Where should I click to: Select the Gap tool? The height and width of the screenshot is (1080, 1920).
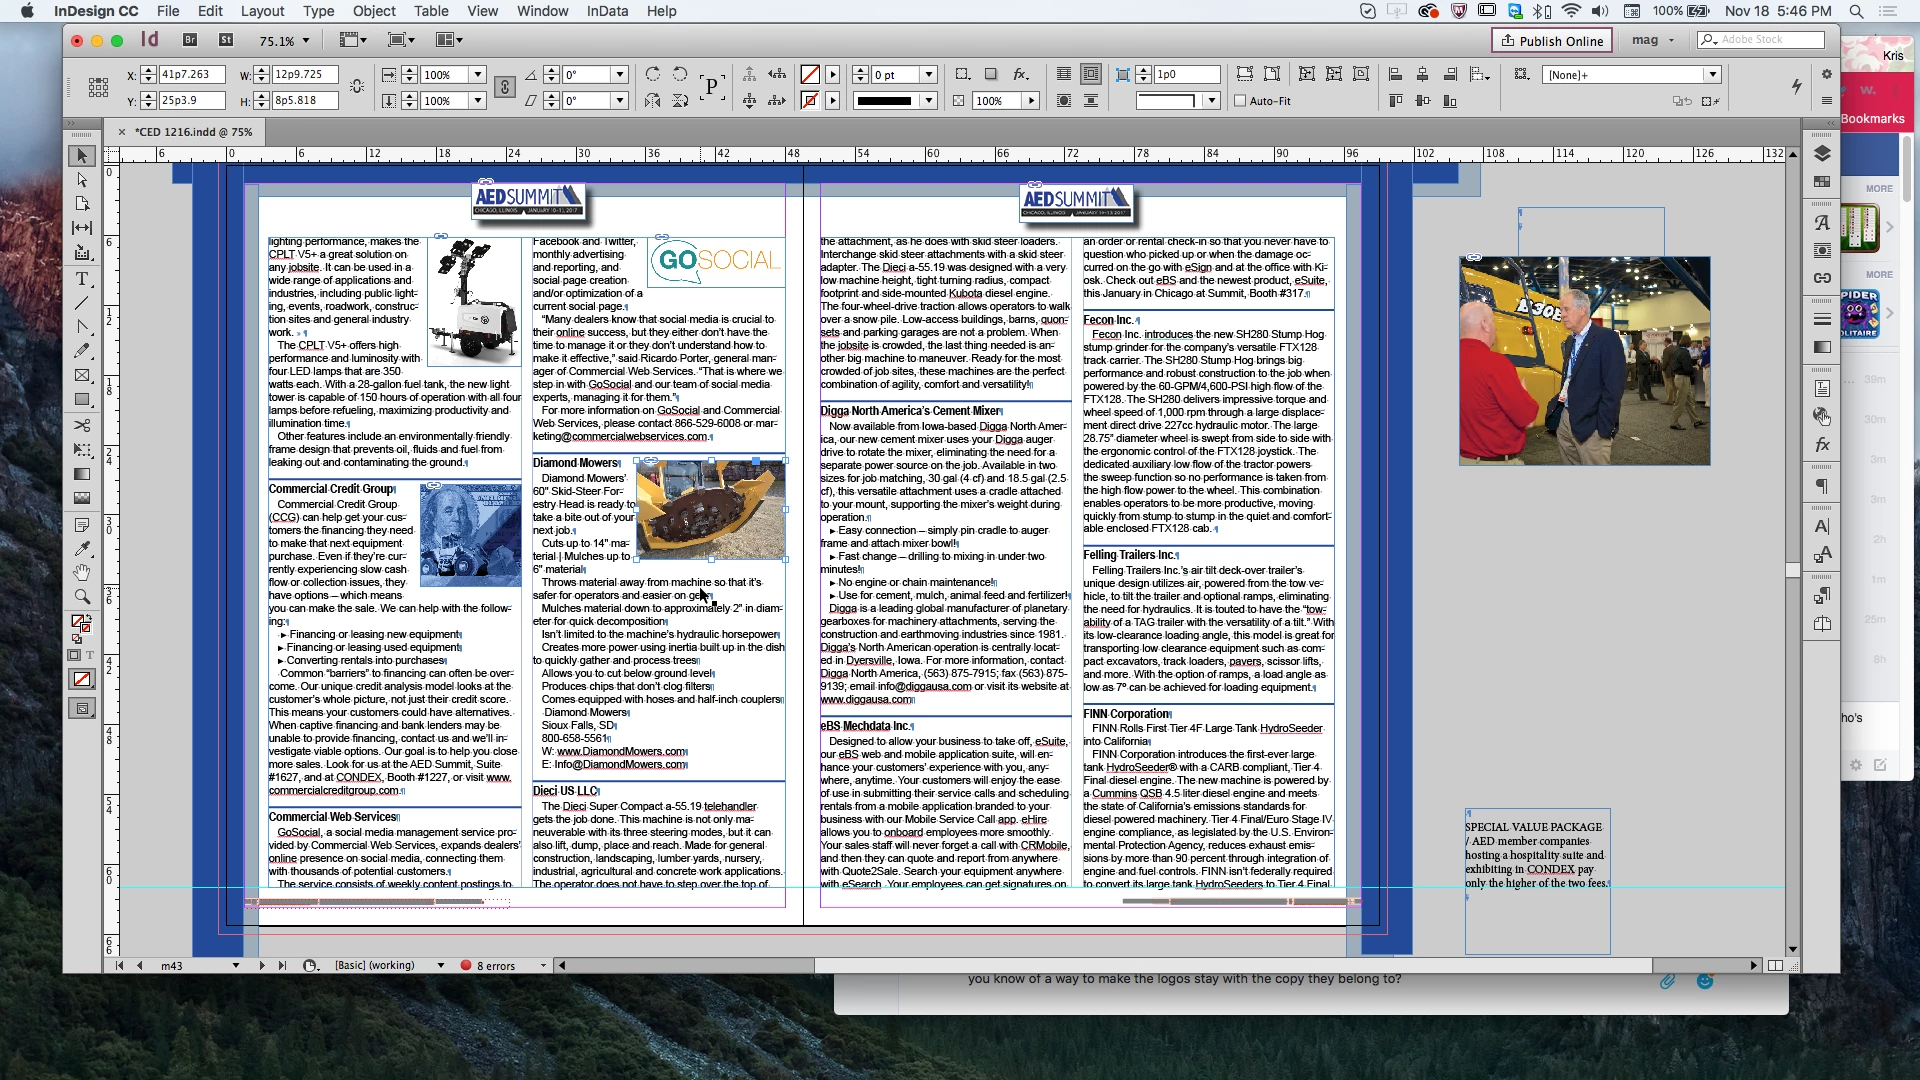[82, 228]
